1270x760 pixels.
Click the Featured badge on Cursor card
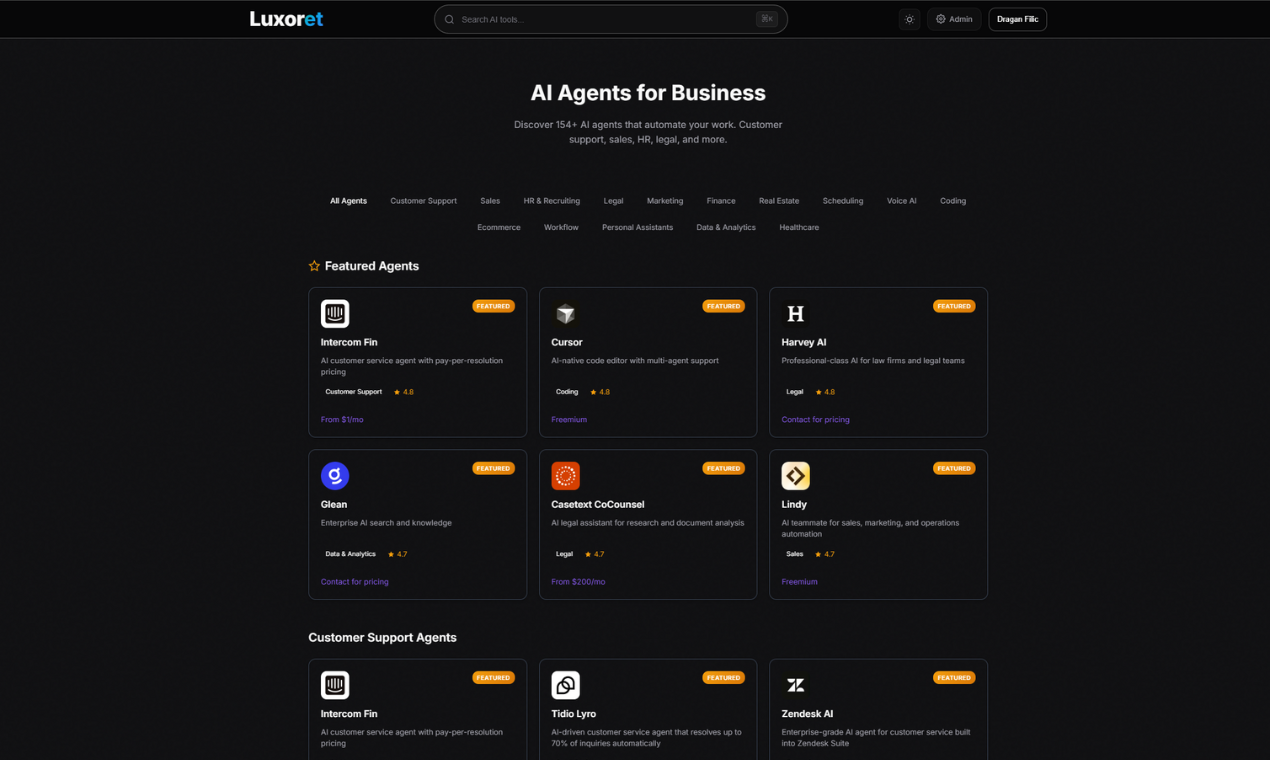[x=723, y=306]
